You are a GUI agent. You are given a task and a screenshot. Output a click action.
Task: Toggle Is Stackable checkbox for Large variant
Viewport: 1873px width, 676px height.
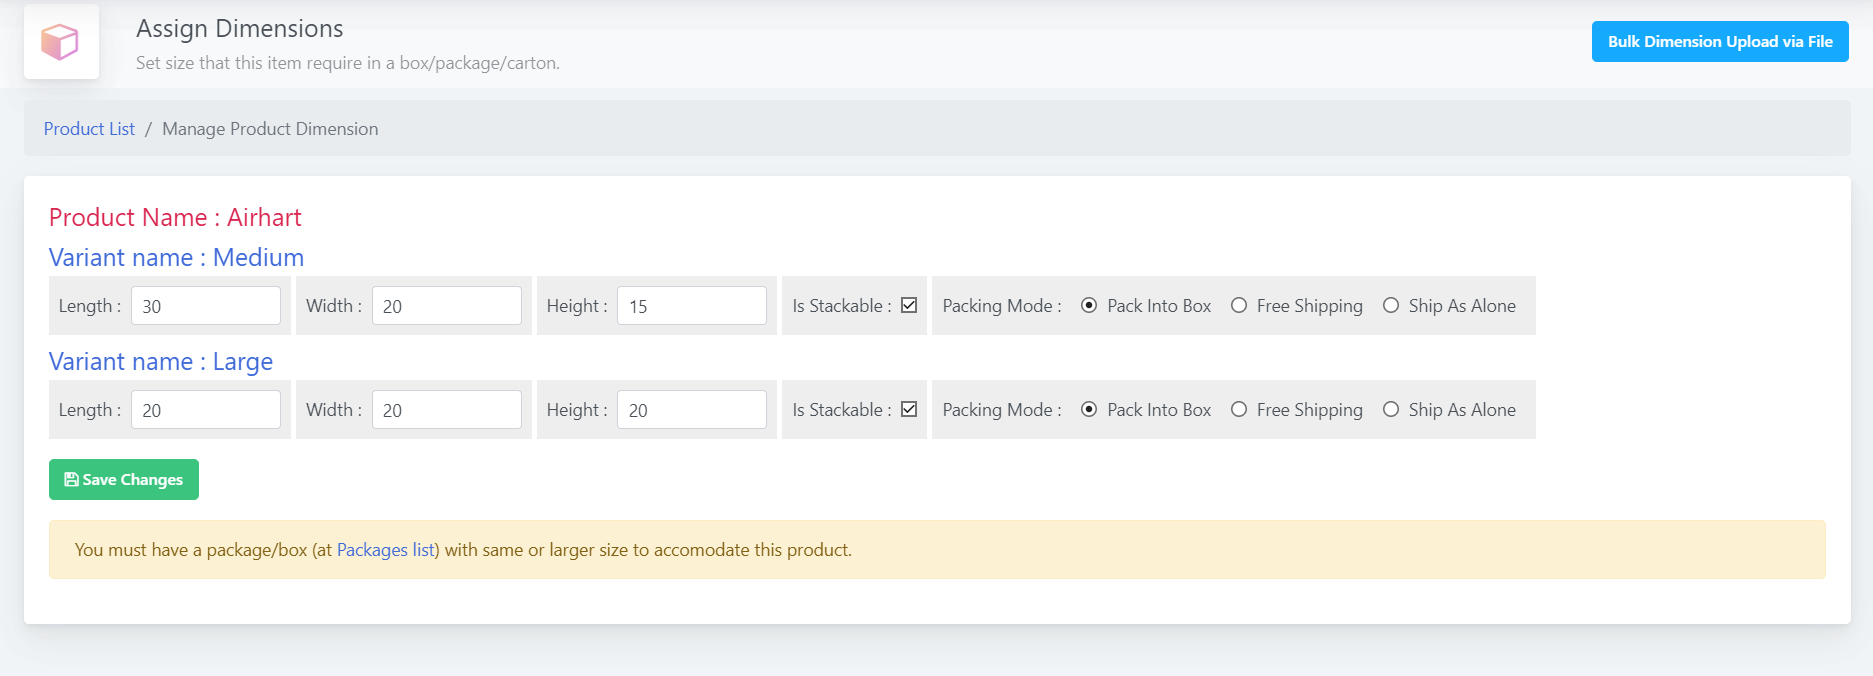tap(909, 410)
